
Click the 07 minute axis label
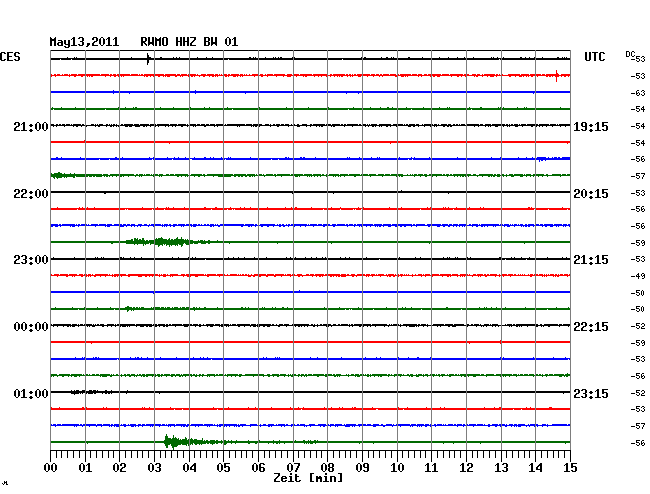pos(293,467)
